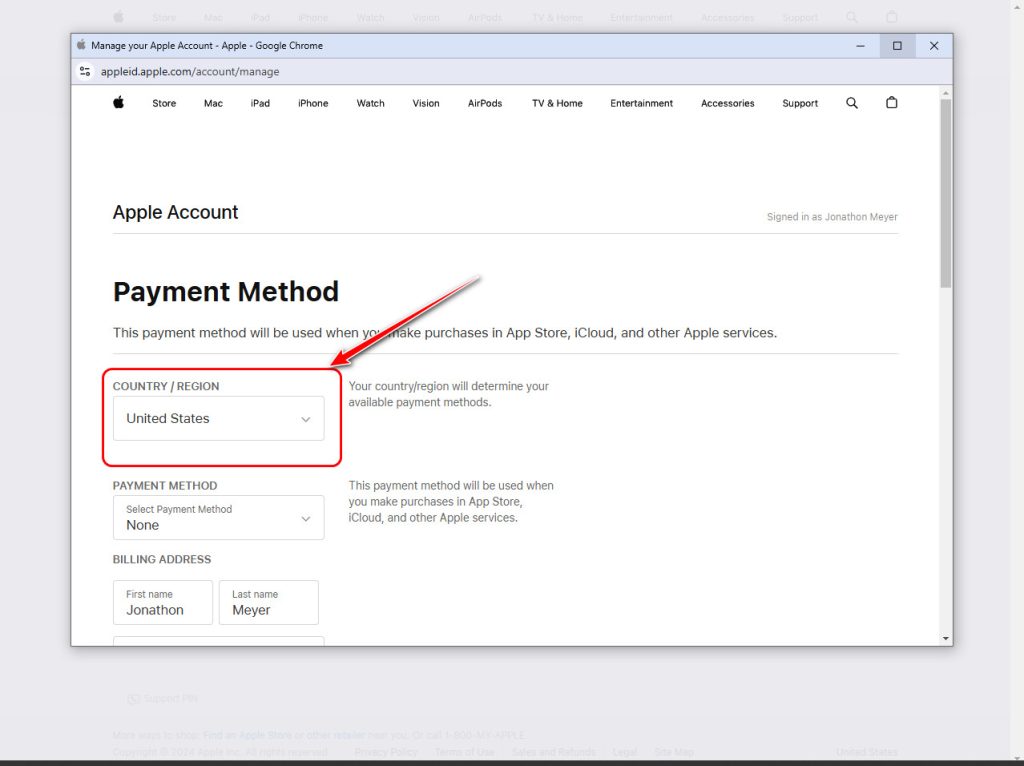Click the Apple icon in the window title bar

pos(80,45)
